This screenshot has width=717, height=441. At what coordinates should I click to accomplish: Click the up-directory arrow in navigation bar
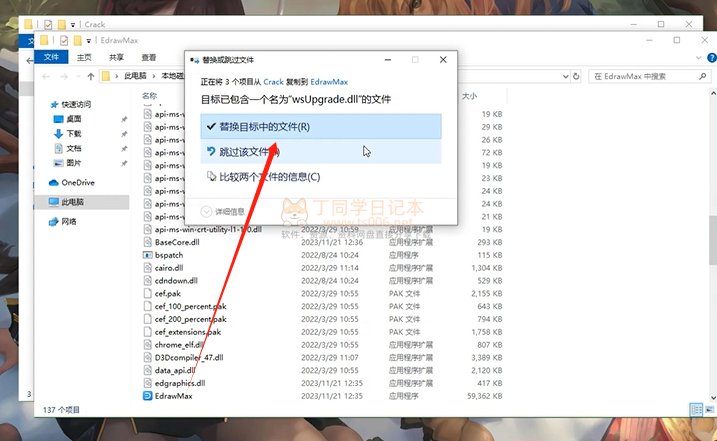[91, 76]
